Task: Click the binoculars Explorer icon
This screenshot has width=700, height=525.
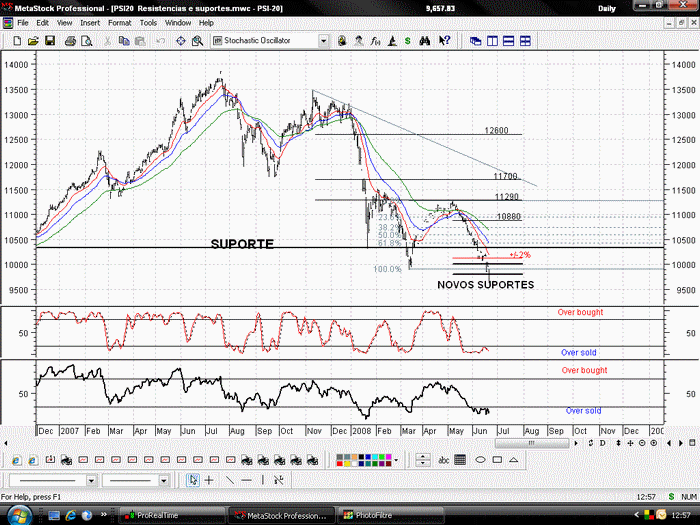Action: 425,41
